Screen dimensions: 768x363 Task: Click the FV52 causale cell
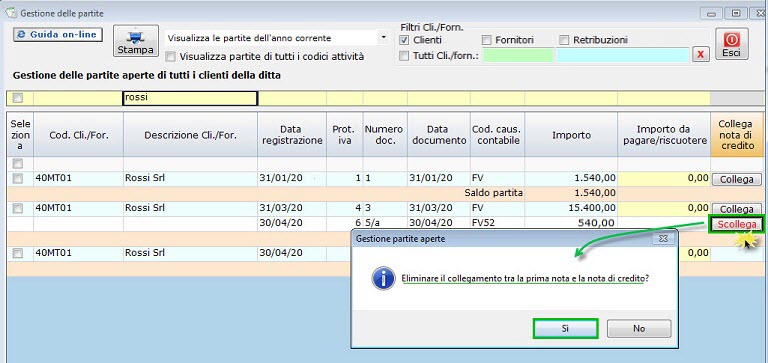tap(497, 223)
